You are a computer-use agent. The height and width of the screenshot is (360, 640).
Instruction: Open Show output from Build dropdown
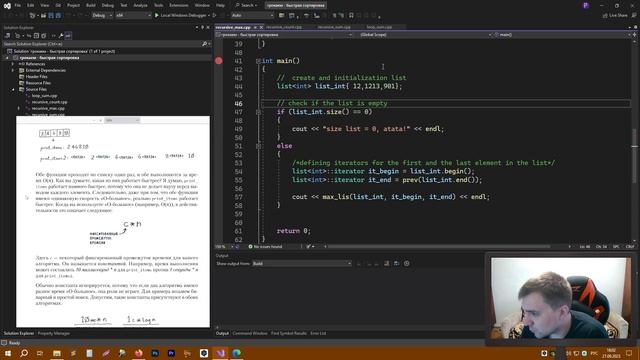(x=302, y=264)
